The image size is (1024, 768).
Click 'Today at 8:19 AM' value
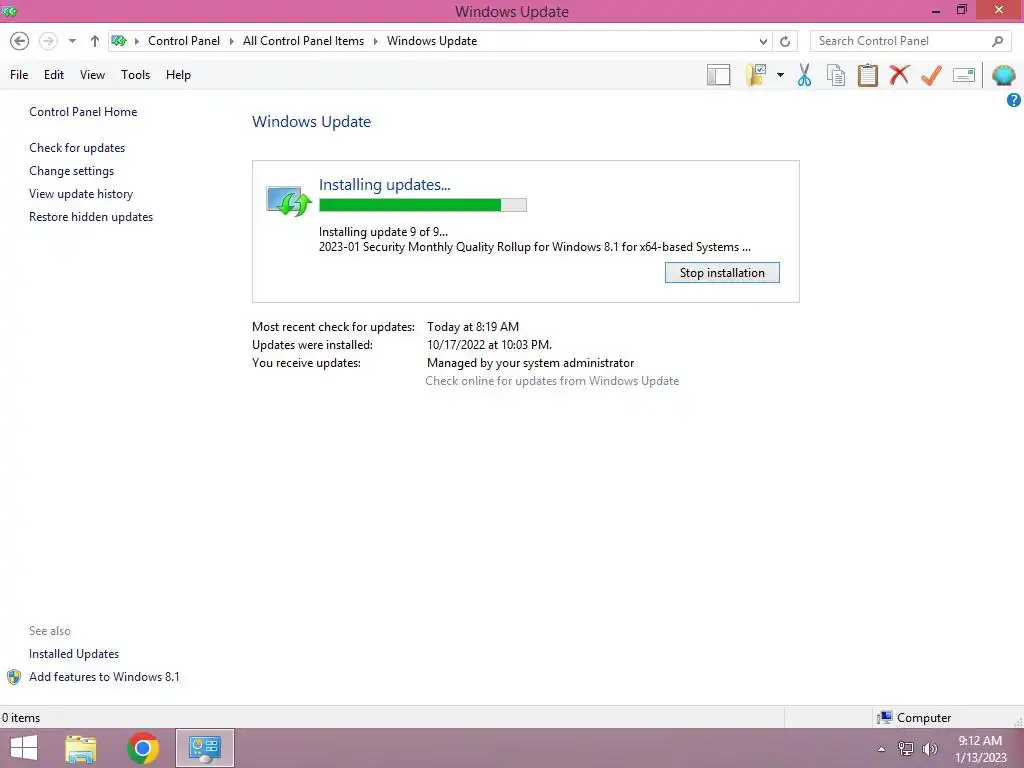pos(473,327)
